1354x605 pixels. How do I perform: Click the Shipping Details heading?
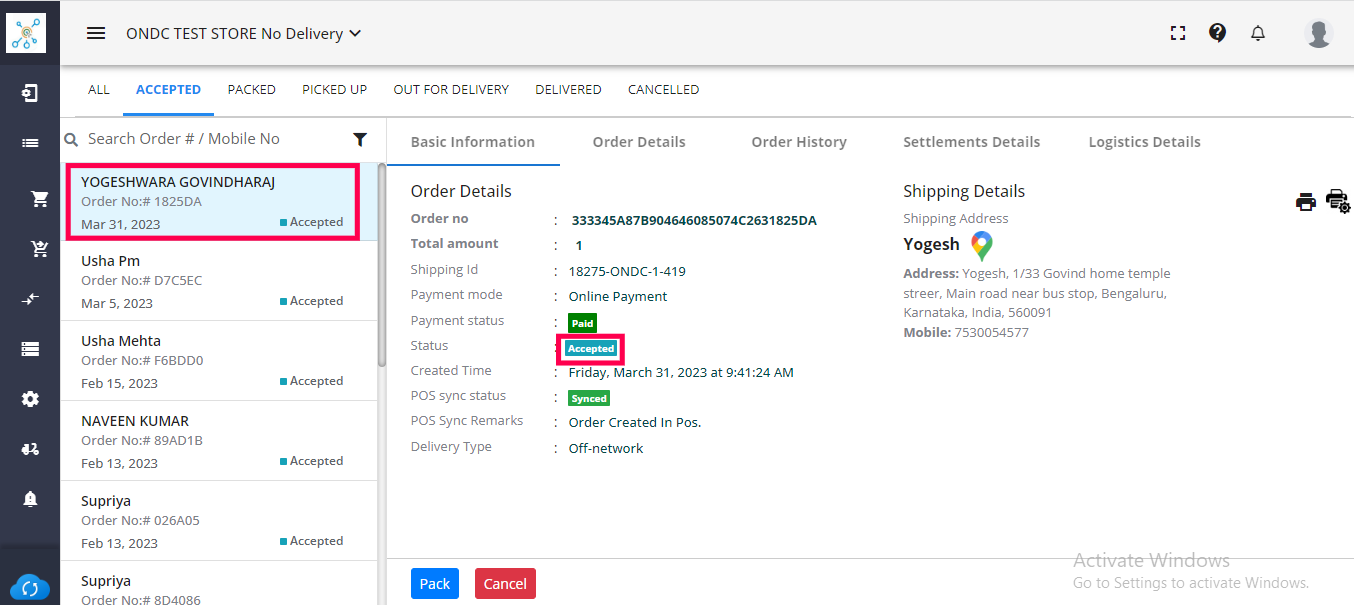(964, 191)
